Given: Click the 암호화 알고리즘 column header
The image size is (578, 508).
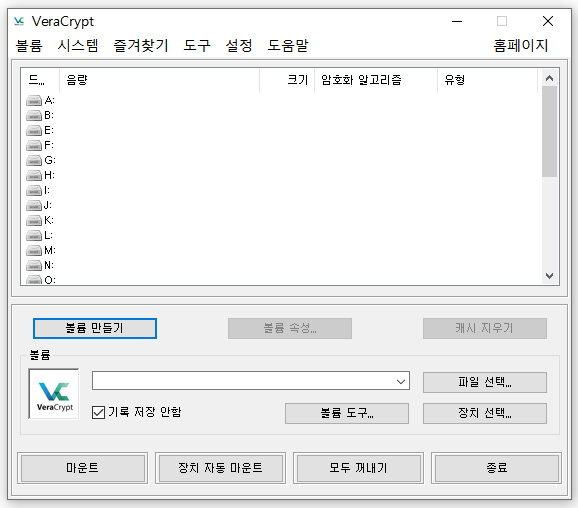Looking at the screenshot, I should click(376, 80).
